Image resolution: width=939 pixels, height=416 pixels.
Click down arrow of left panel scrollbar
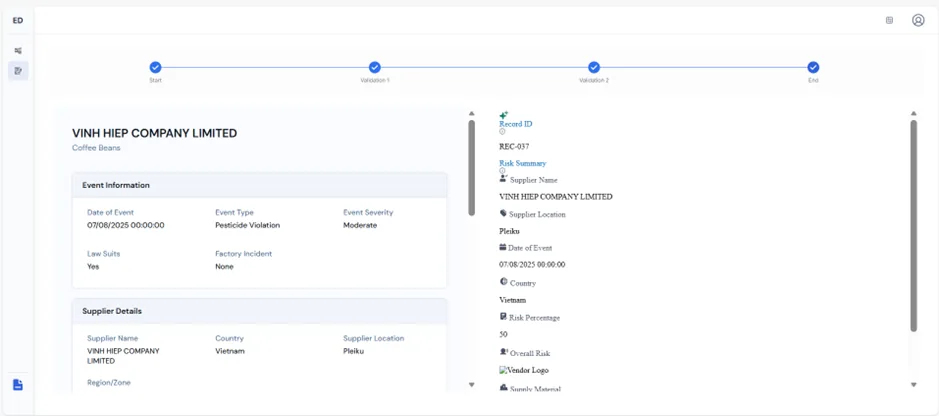[471, 384]
